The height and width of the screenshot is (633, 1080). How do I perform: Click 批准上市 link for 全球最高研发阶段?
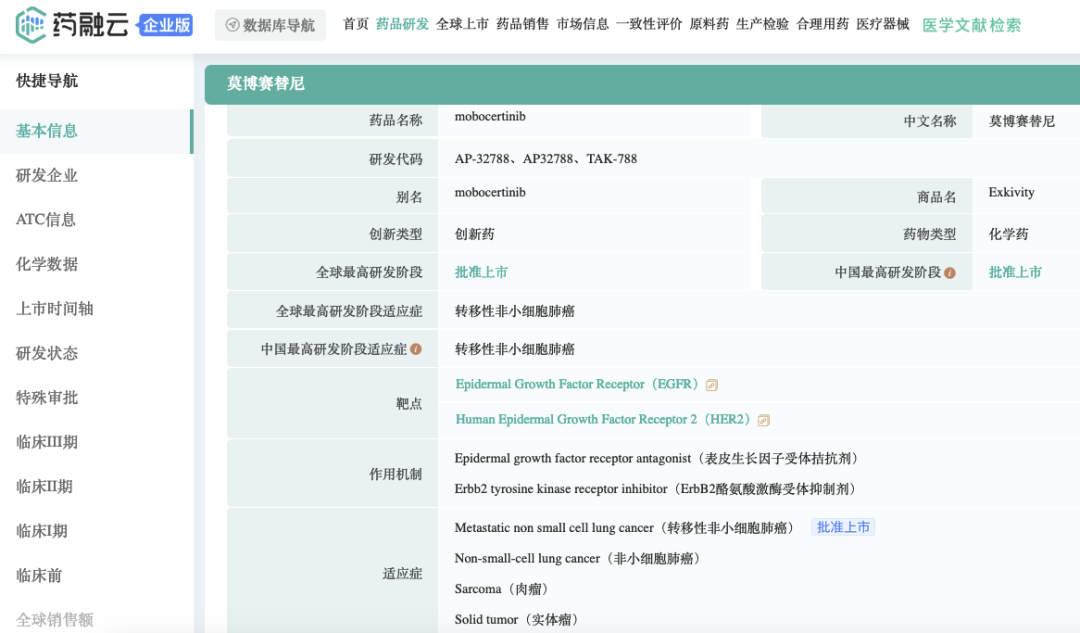[x=481, y=272]
